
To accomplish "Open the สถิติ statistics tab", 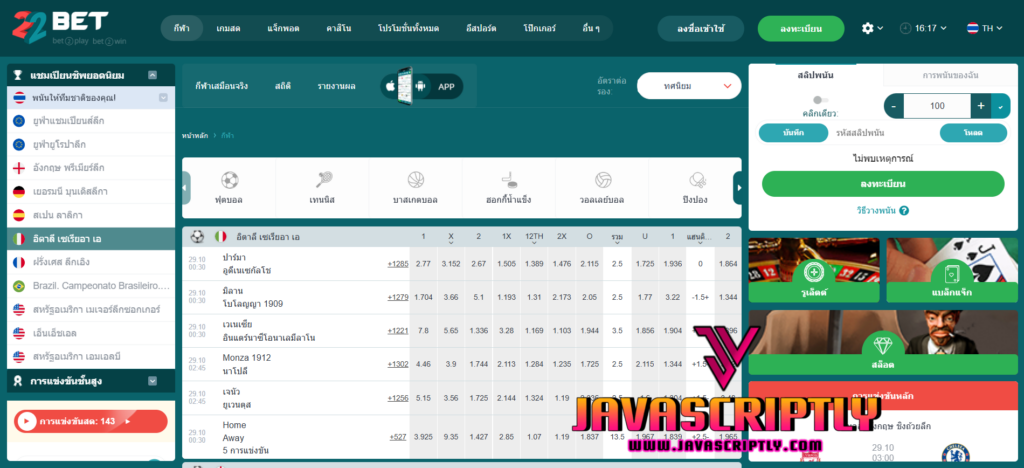I will [283, 86].
